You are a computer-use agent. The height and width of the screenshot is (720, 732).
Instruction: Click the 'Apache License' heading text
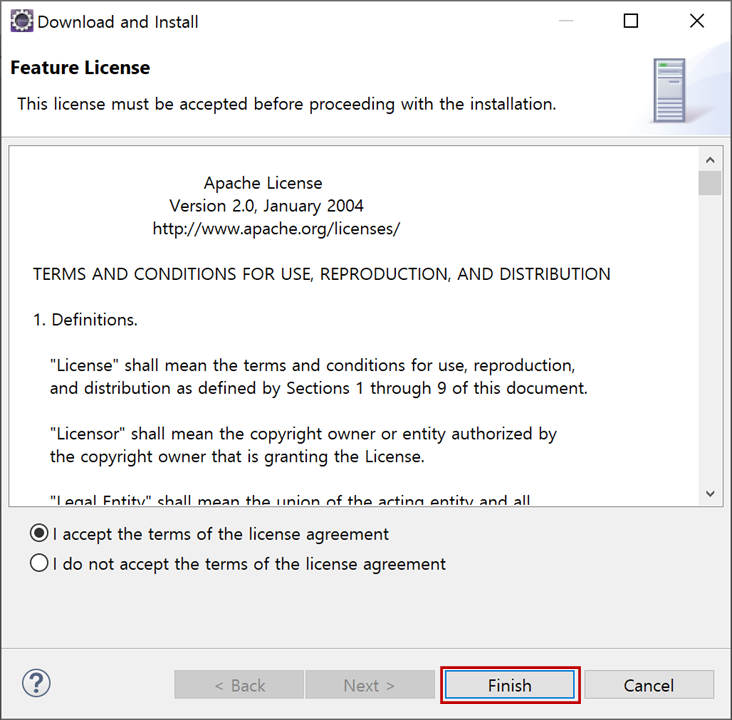tap(263, 183)
